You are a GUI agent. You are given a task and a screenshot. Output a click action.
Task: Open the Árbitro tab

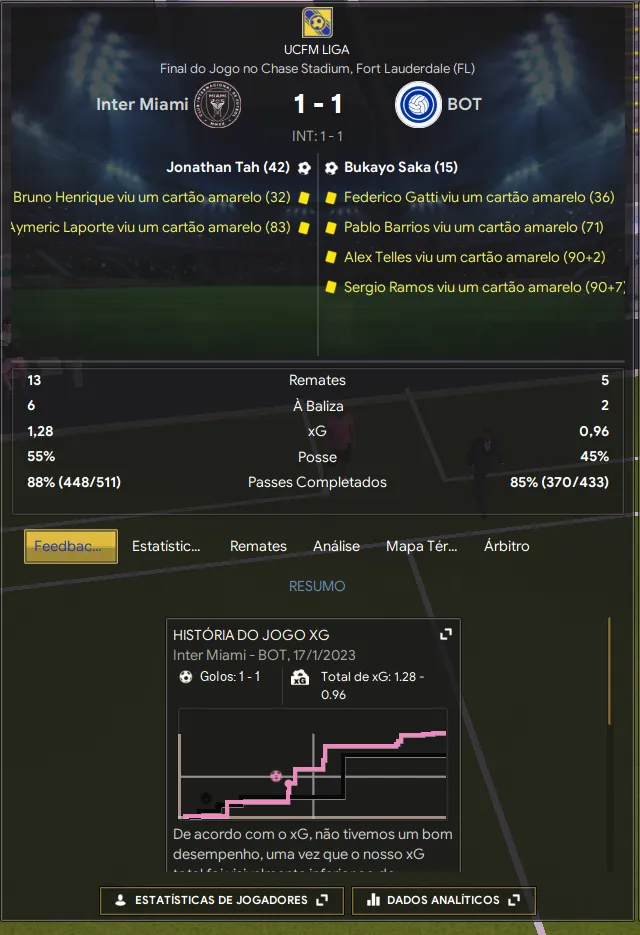[x=506, y=546]
